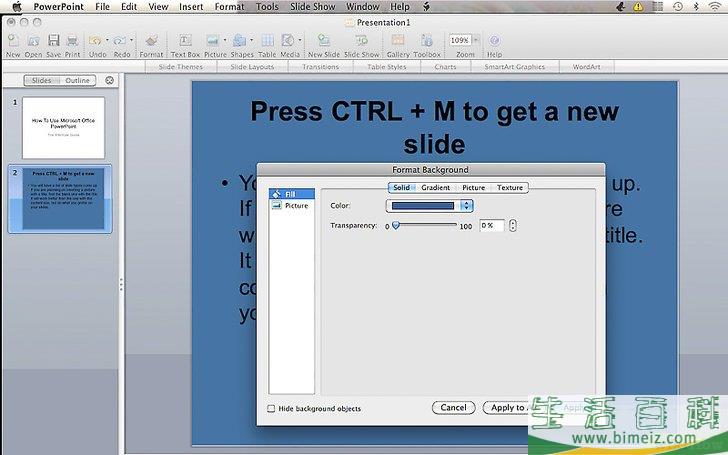Image resolution: width=728 pixels, height=455 pixels.
Task: Switch sidebar to Outline view
Action: point(77,80)
